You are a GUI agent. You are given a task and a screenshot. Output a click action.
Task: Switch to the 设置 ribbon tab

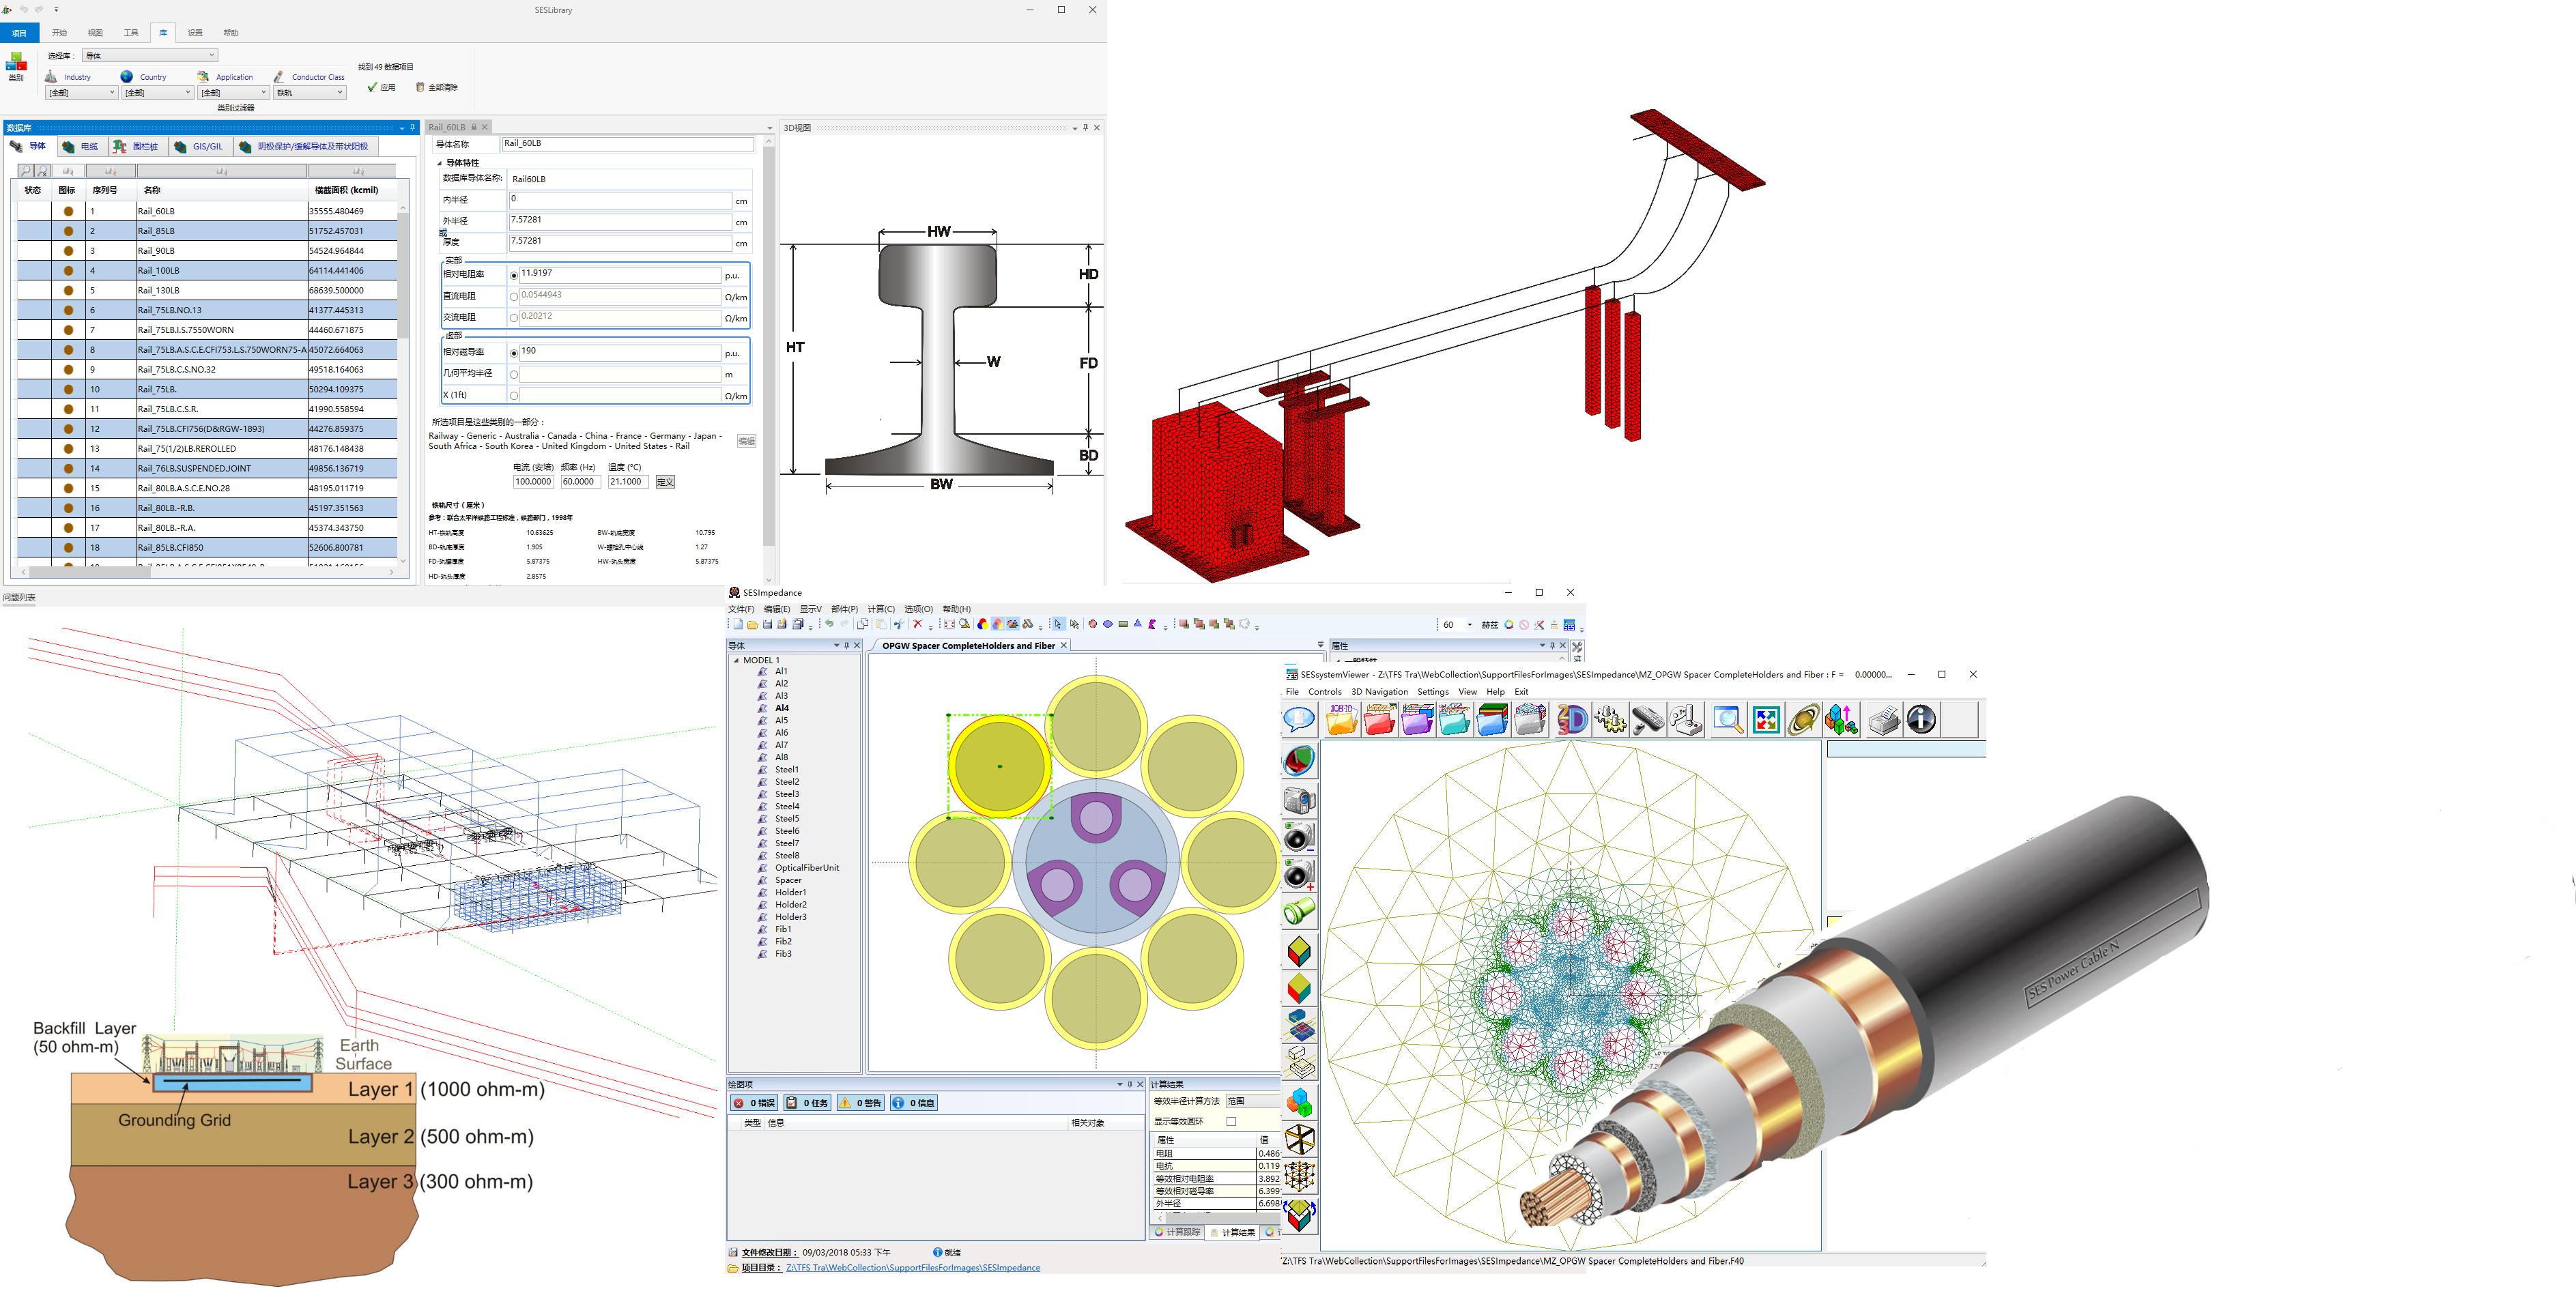click(195, 33)
